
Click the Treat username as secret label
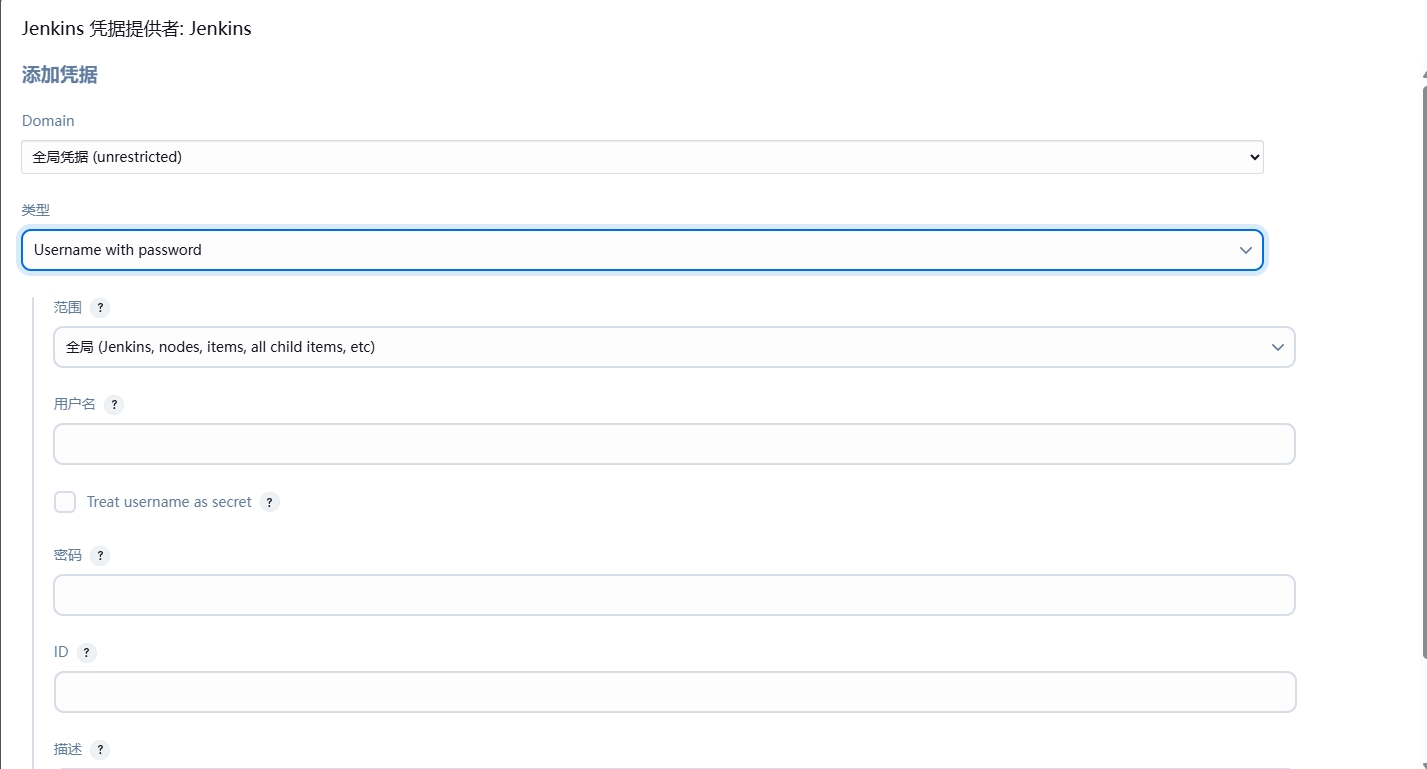tap(169, 502)
